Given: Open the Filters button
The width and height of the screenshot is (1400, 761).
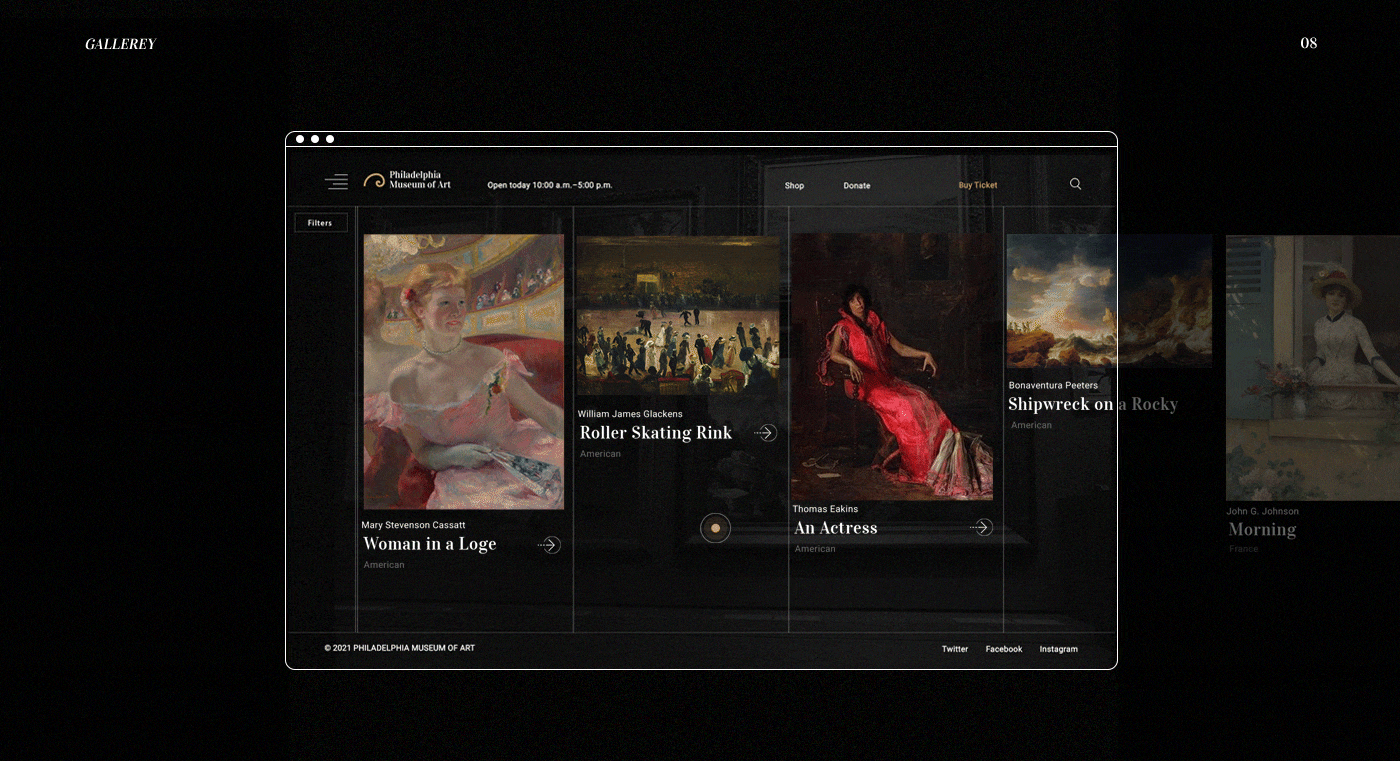Looking at the screenshot, I should pos(320,223).
